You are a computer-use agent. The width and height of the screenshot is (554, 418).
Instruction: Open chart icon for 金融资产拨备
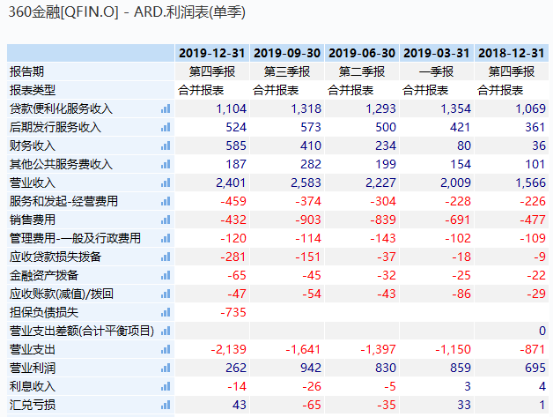pyautogui.click(x=165, y=275)
